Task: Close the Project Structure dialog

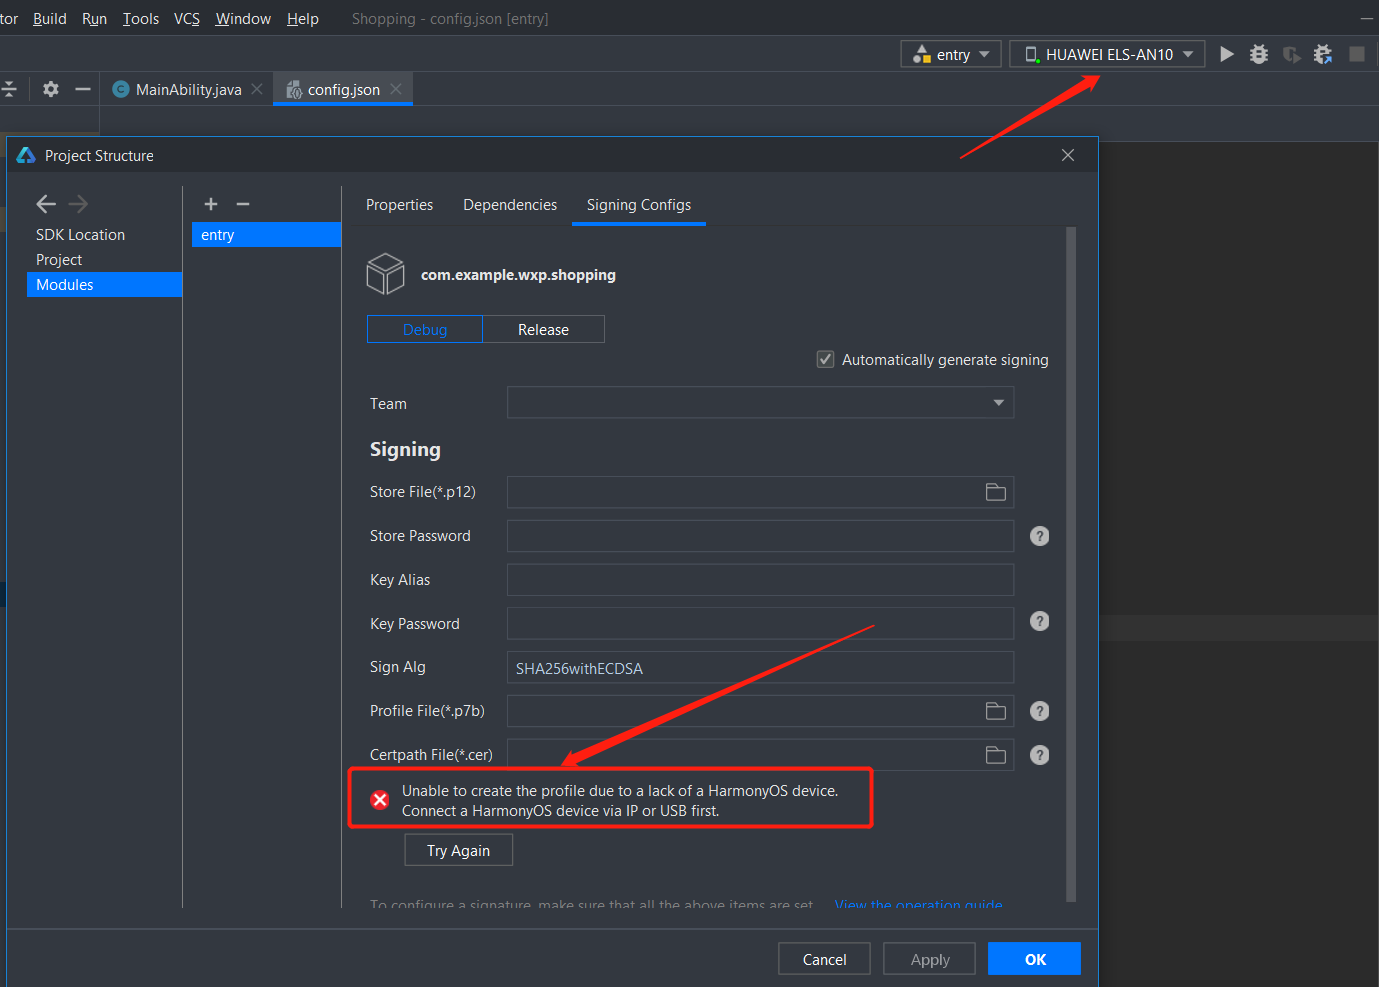Action: [1068, 155]
